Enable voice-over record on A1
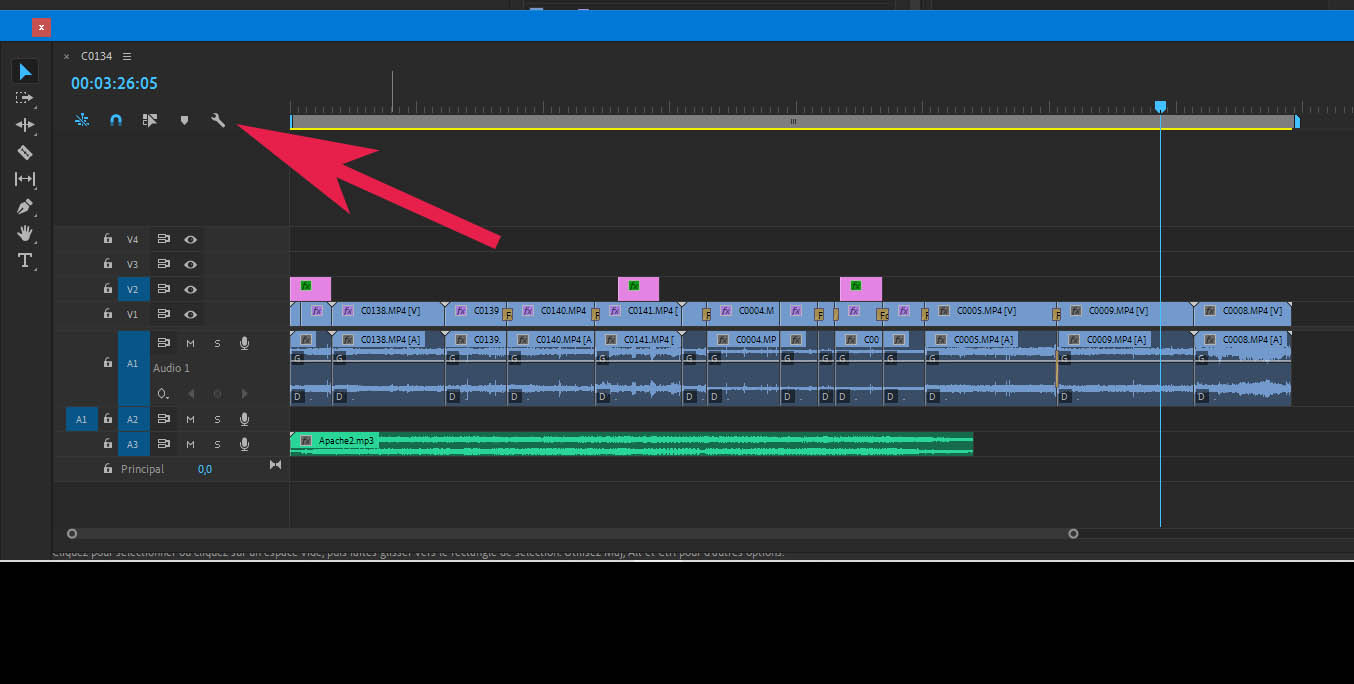 pyautogui.click(x=244, y=343)
